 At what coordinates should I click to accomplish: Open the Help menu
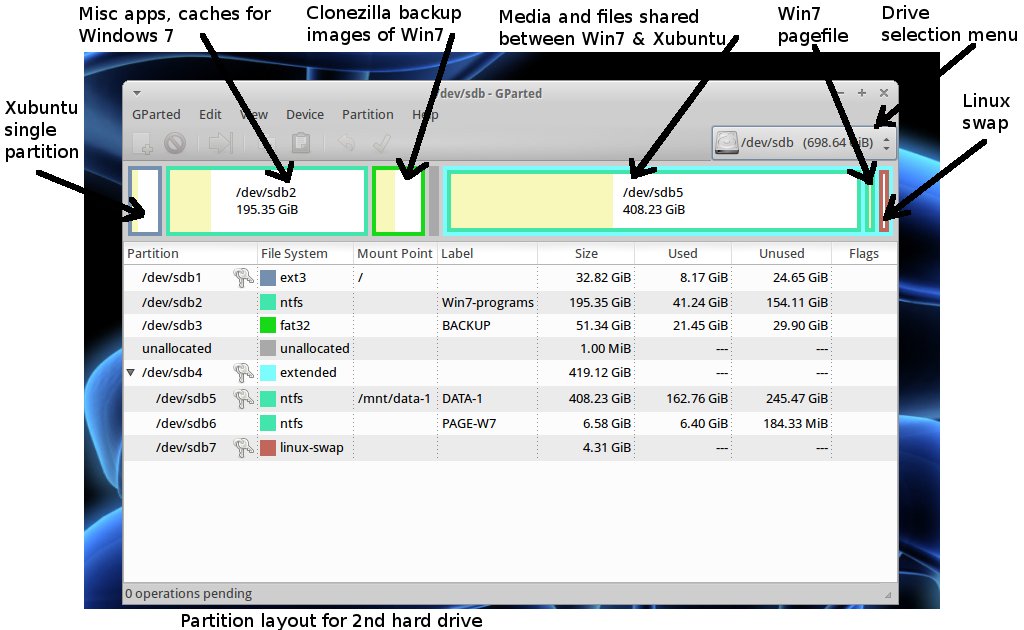pyautogui.click(x=425, y=114)
